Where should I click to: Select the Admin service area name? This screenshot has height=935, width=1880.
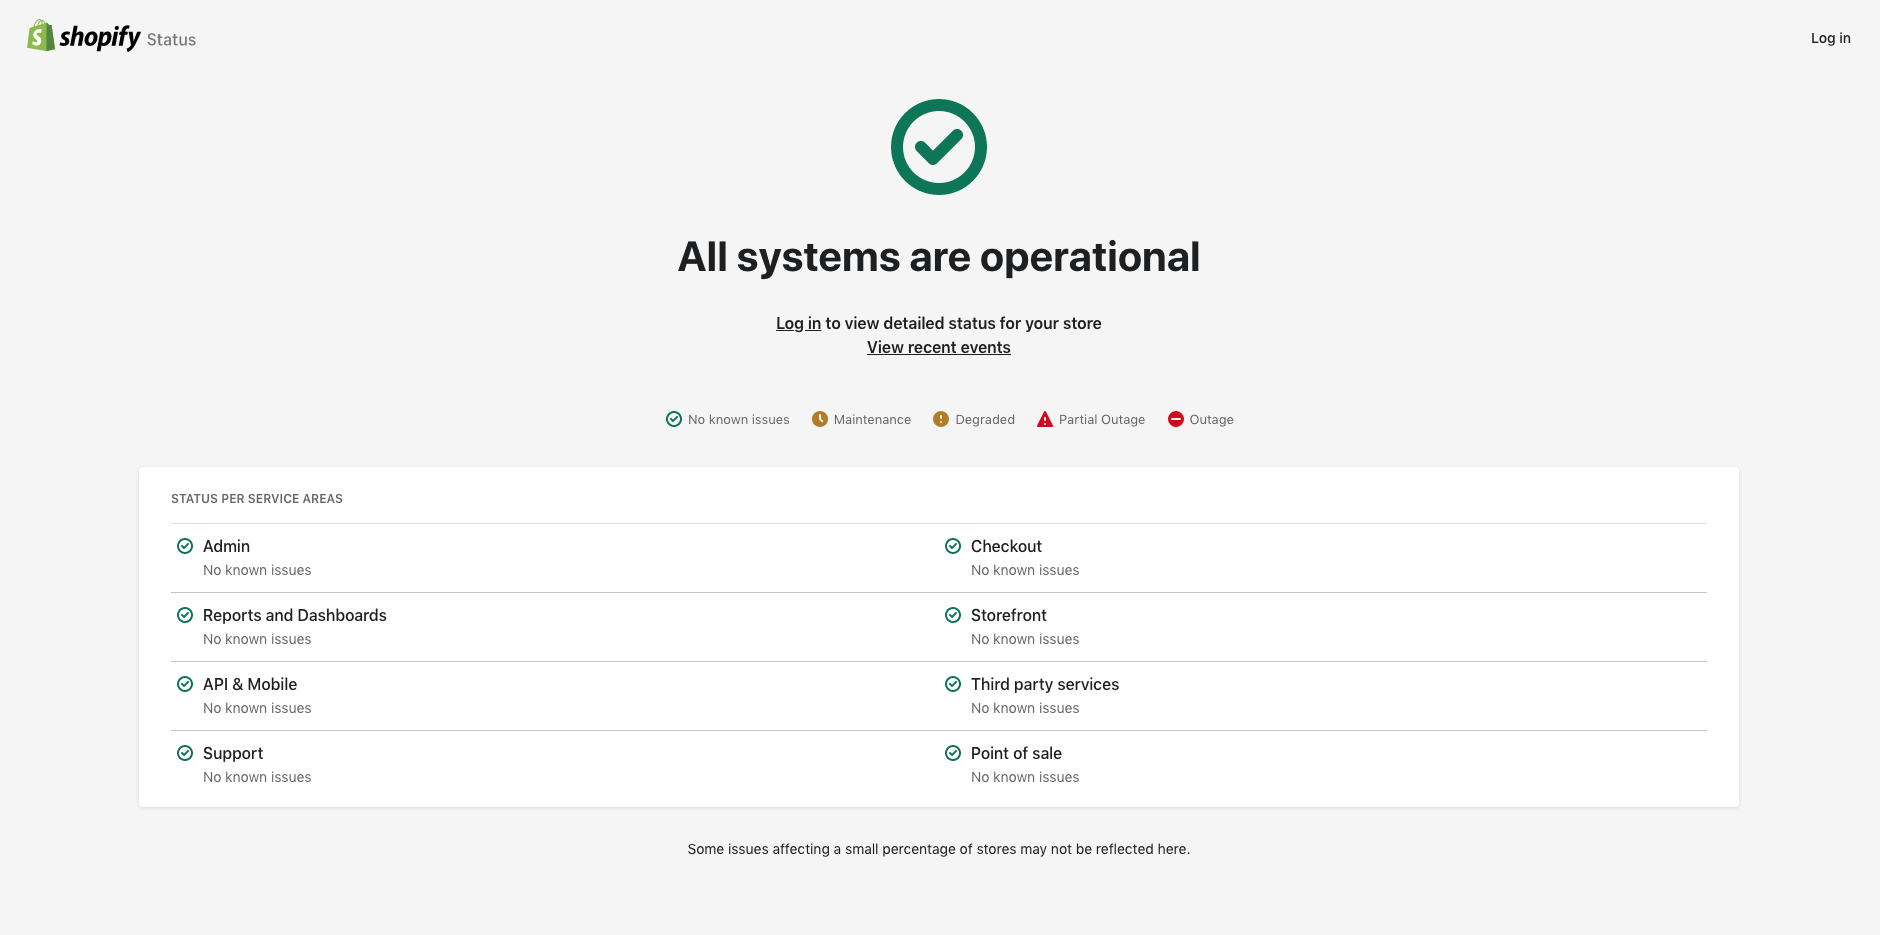[226, 546]
